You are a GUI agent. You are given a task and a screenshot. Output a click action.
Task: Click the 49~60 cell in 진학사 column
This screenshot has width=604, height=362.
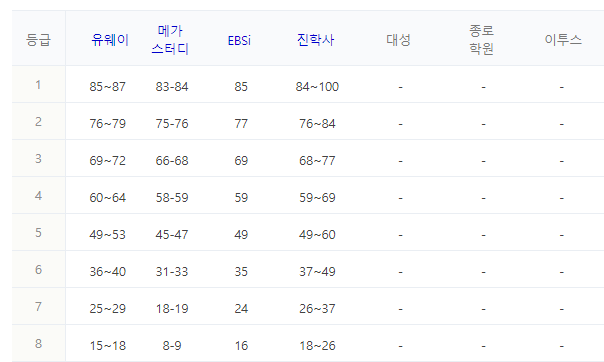coord(317,235)
